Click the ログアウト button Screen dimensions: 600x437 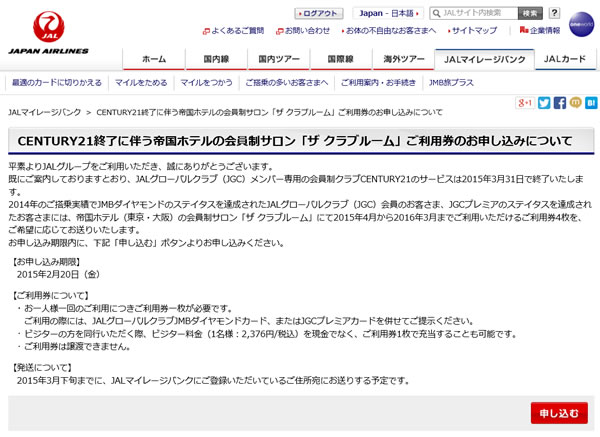(318, 14)
